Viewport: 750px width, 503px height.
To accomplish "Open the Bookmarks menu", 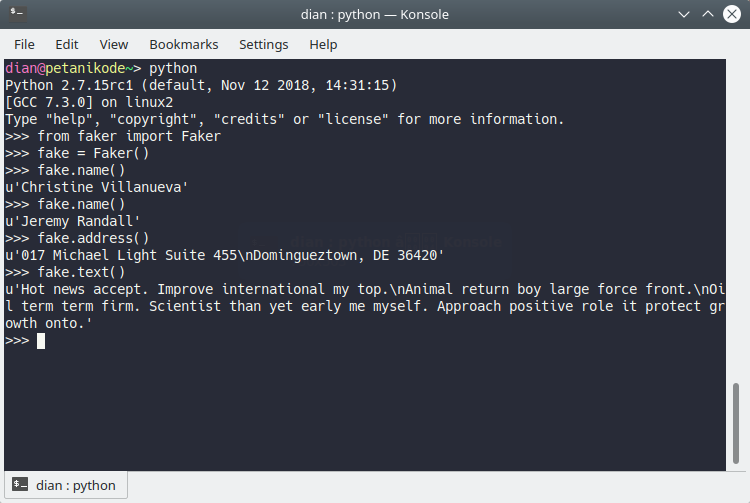I will click(x=183, y=44).
